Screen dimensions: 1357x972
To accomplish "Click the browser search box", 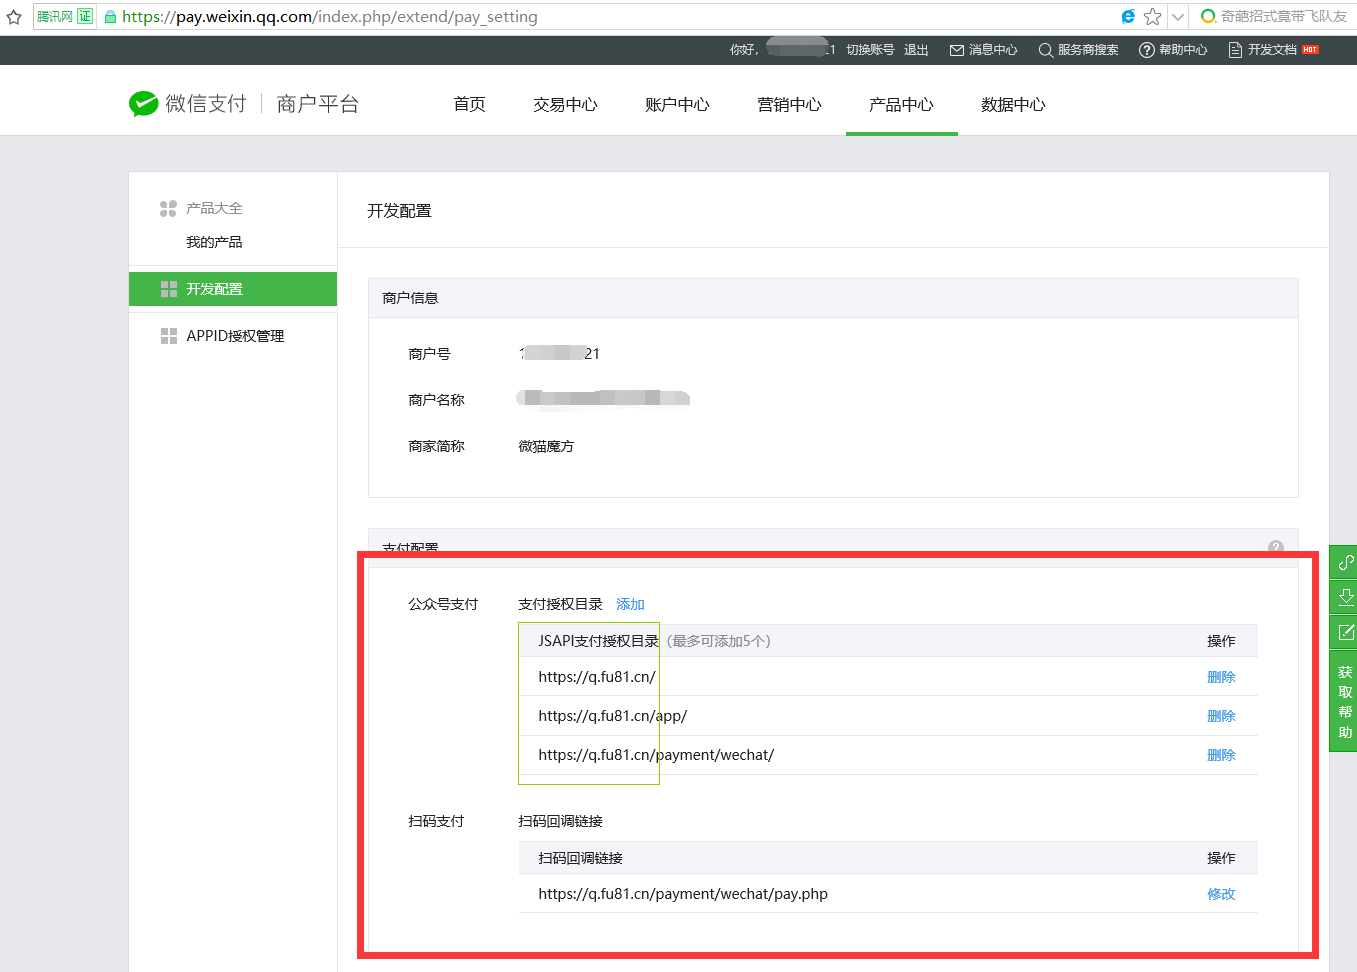I will 1275,16.
